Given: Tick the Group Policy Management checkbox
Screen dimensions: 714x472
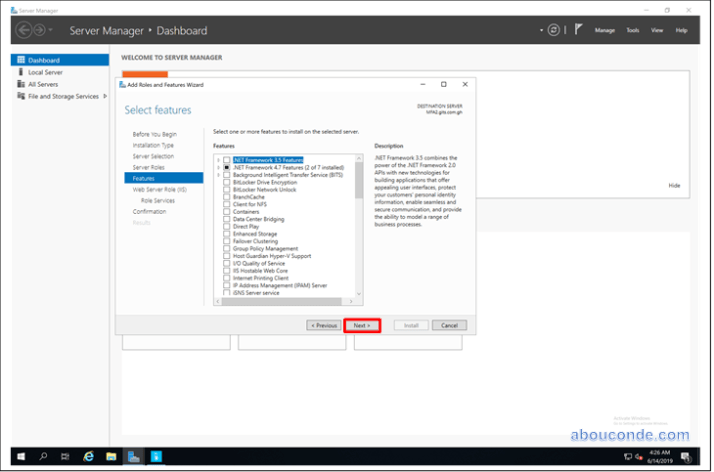Looking at the screenshot, I should tap(226, 248).
